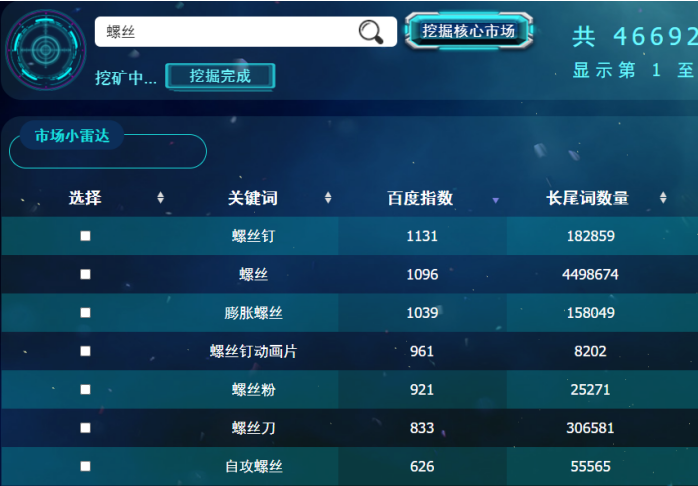Image resolution: width=698 pixels, height=486 pixels.
Task: Sort by the 选择 column arrows
Action: pyautogui.click(x=161, y=198)
